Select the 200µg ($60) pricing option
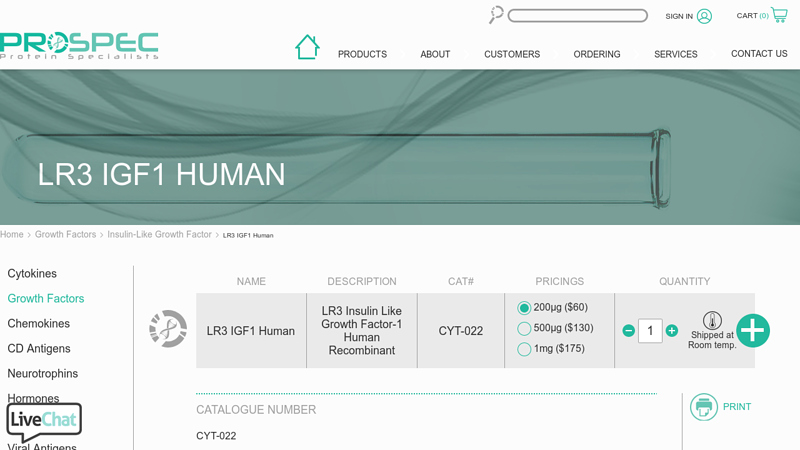The height and width of the screenshot is (450, 800). pyautogui.click(x=524, y=308)
